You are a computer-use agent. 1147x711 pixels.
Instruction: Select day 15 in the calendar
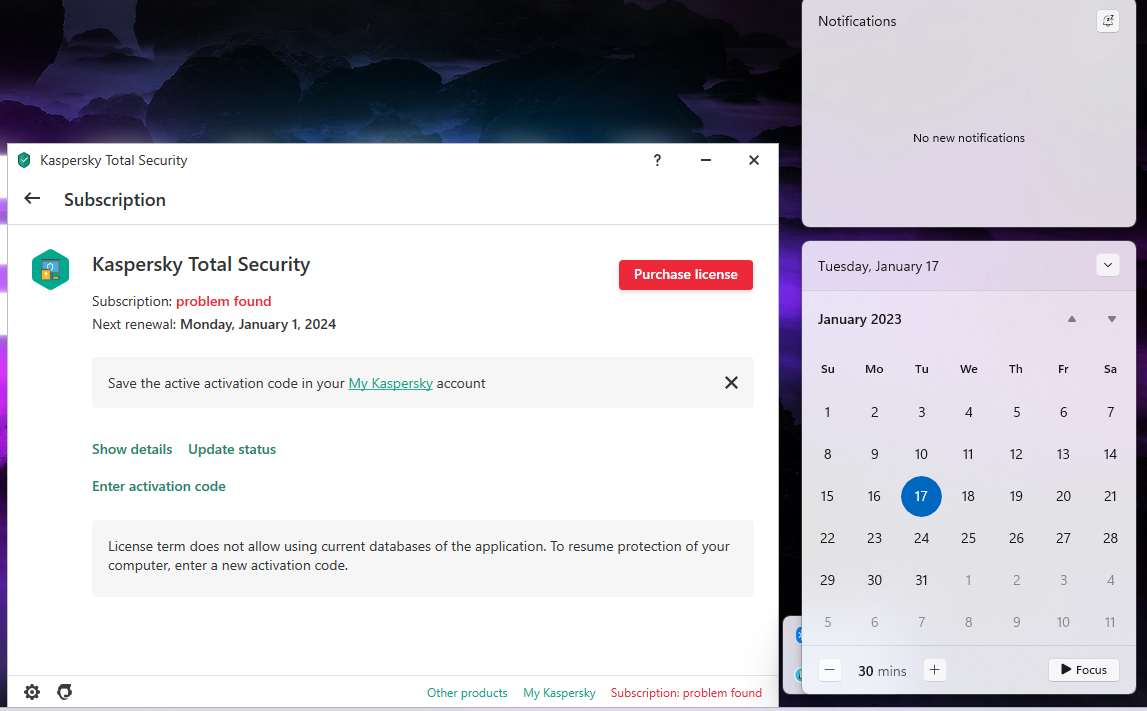click(x=827, y=496)
